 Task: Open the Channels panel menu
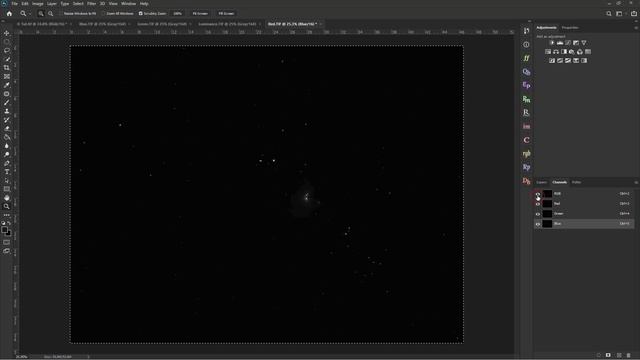636,182
